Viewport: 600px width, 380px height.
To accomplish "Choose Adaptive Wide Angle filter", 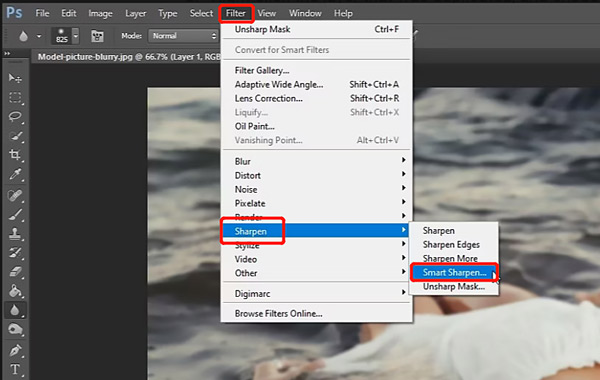I will tap(316, 85).
